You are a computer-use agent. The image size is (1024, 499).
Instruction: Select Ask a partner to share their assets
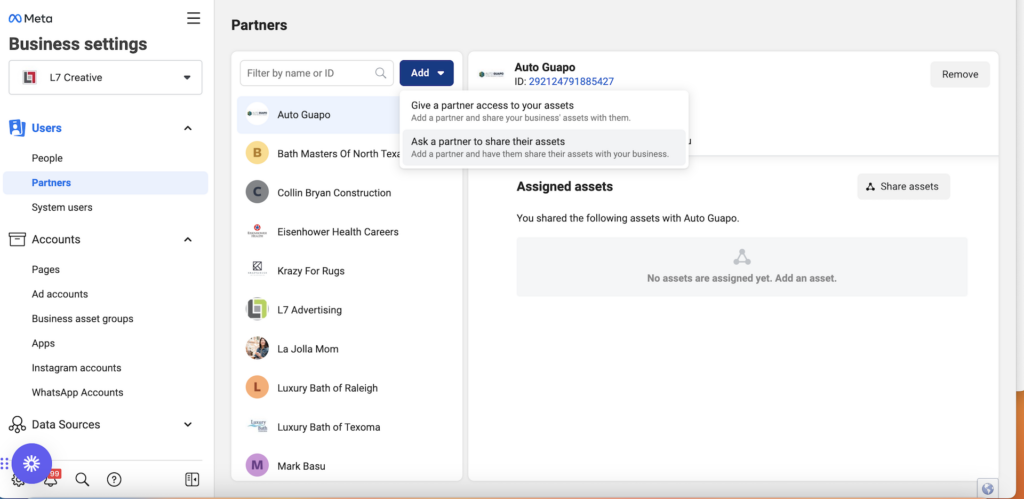(544, 147)
